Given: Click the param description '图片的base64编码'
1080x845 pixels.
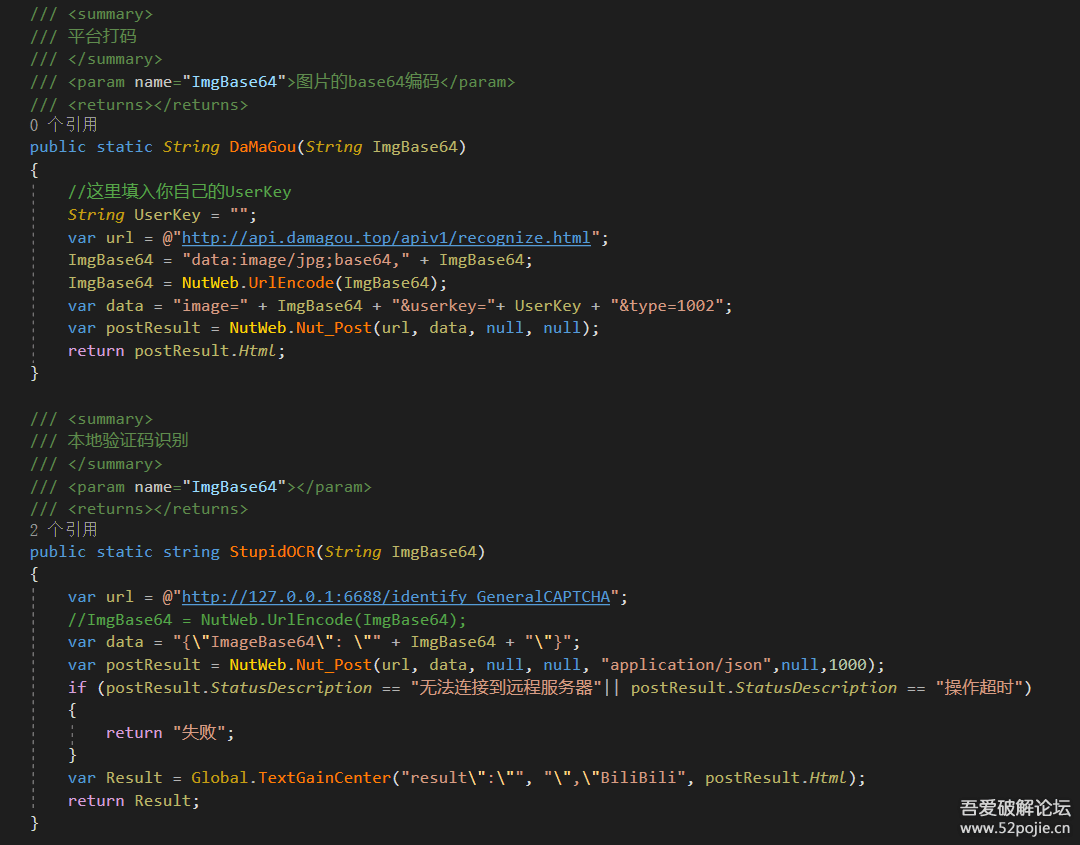Looking at the screenshot, I should click(368, 81).
